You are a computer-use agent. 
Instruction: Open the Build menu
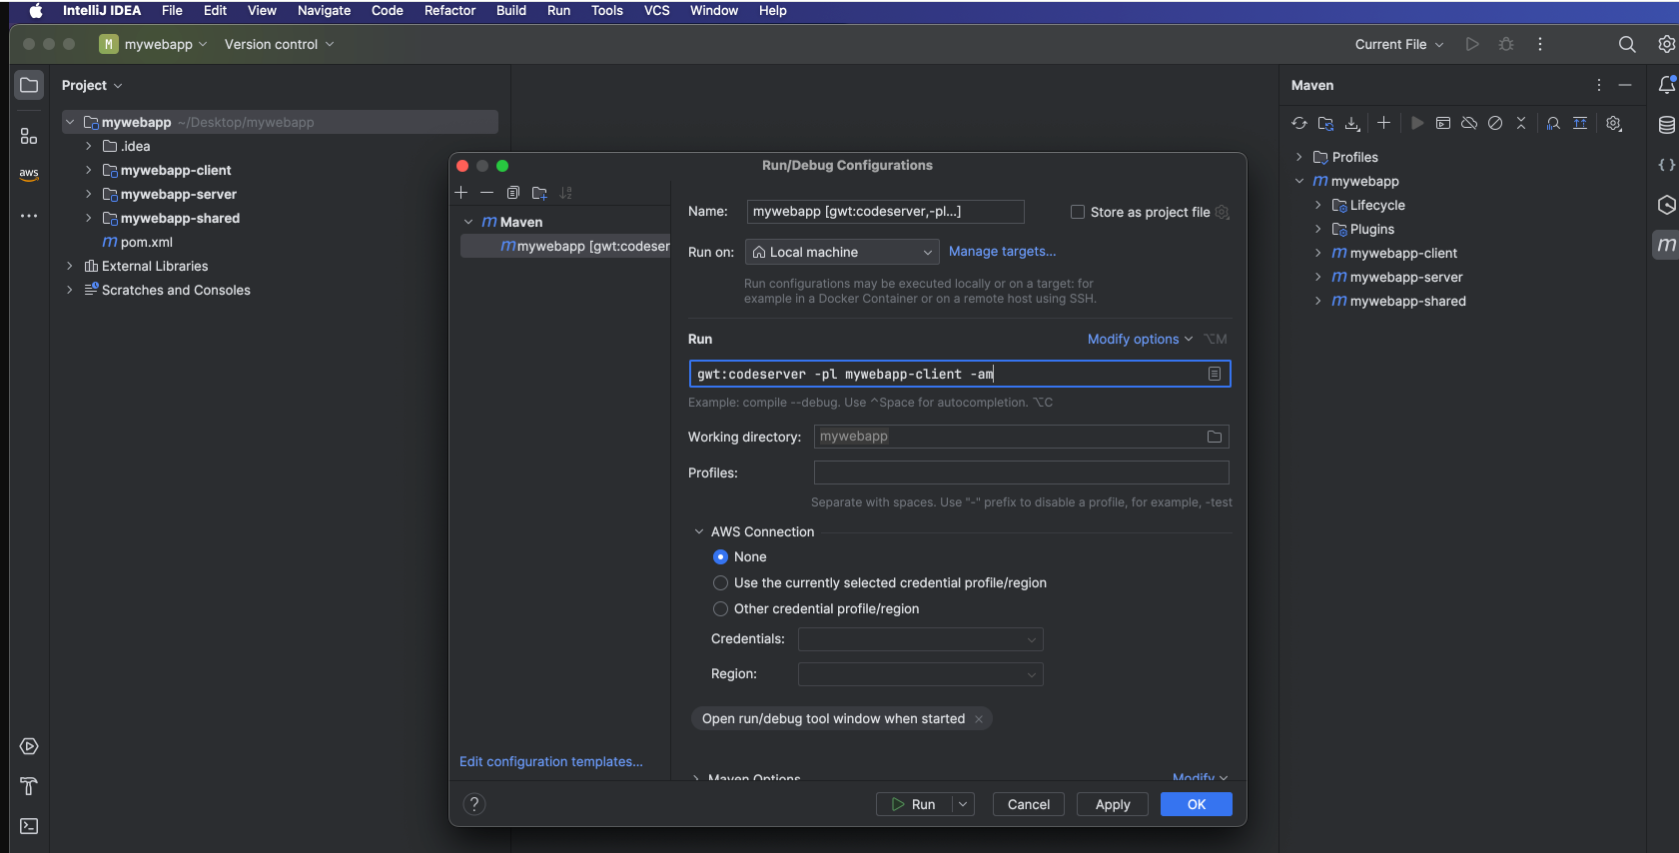point(511,11)
